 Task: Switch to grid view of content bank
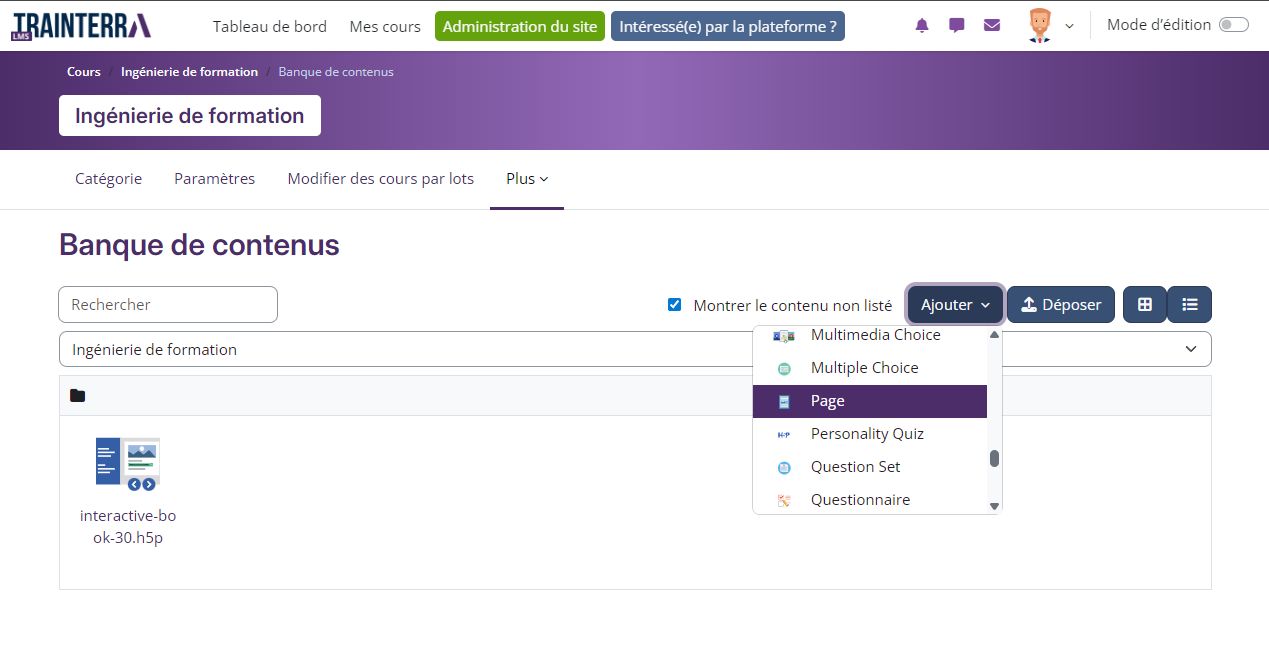(x=1144, y=304)
